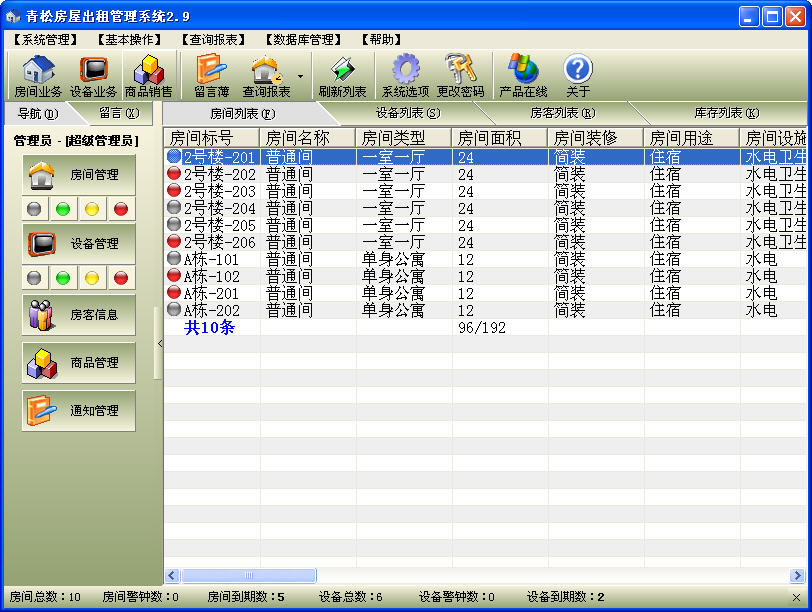The height and width of the screenshot is (612, 812).
Task: Open 设备业务 toolbar icon
Action: coord(93,76)
